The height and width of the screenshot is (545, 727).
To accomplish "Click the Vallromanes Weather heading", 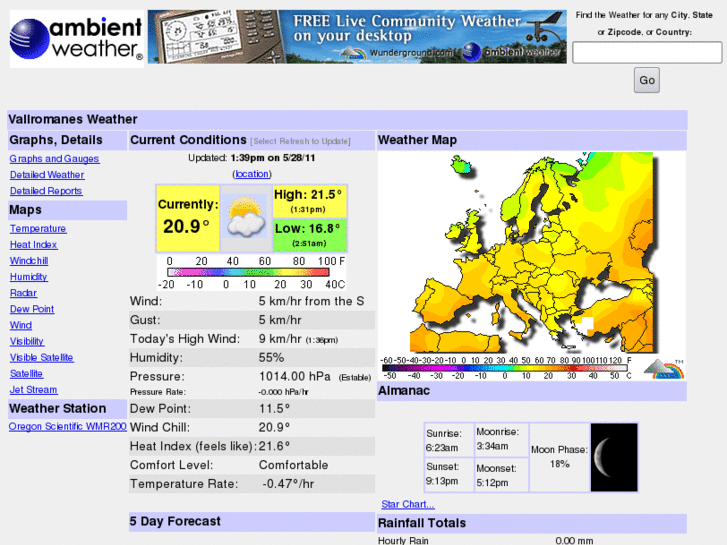I will coord(73,119).
